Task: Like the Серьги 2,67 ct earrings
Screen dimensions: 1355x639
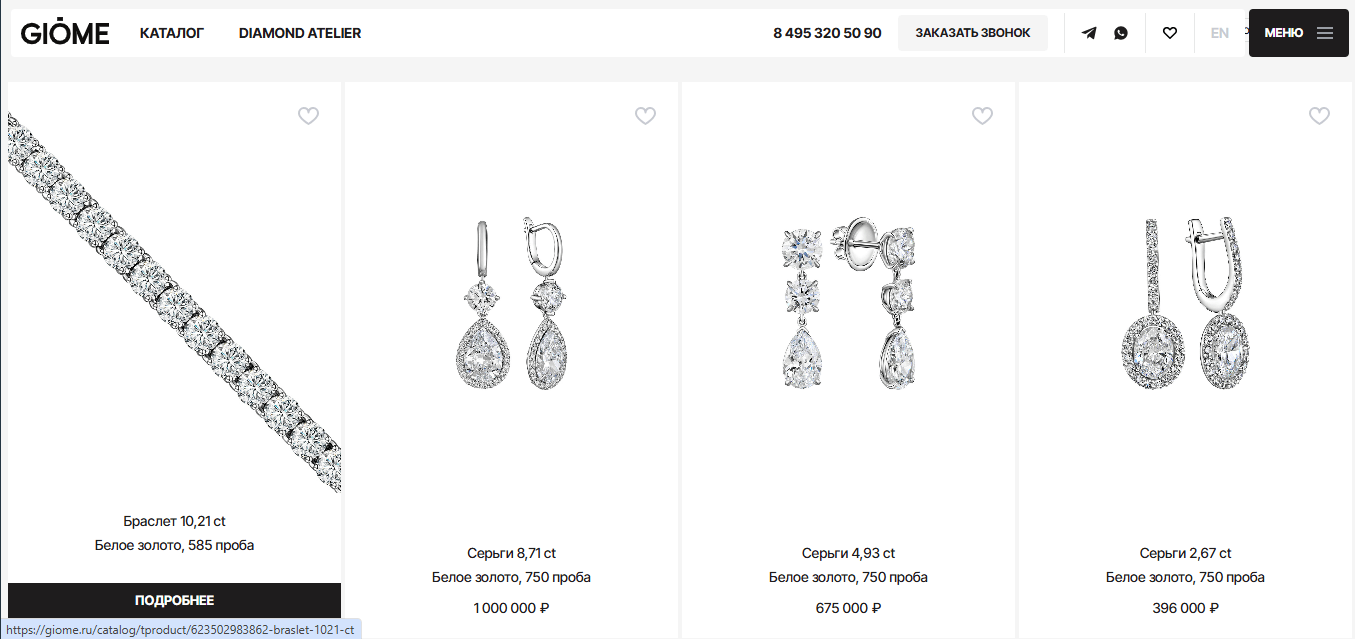Action: tap(1320, 116)
